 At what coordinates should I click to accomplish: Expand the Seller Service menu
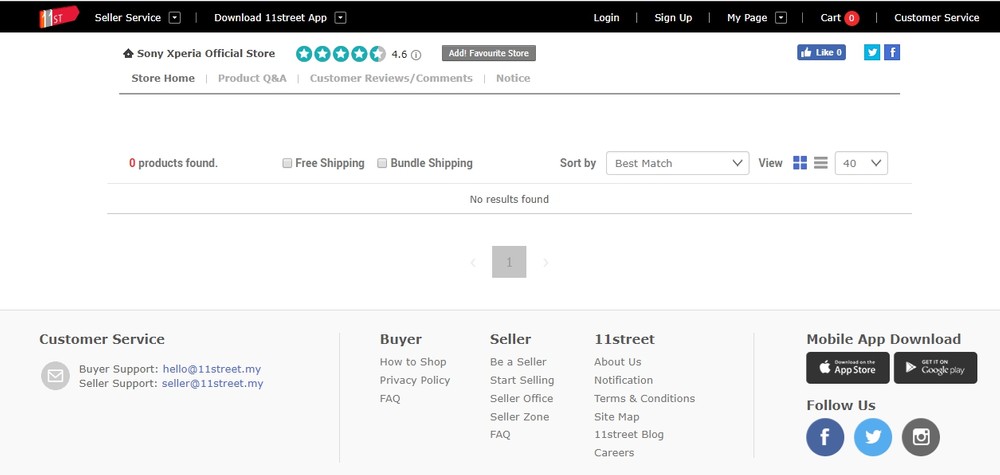[x=174, y=17]
